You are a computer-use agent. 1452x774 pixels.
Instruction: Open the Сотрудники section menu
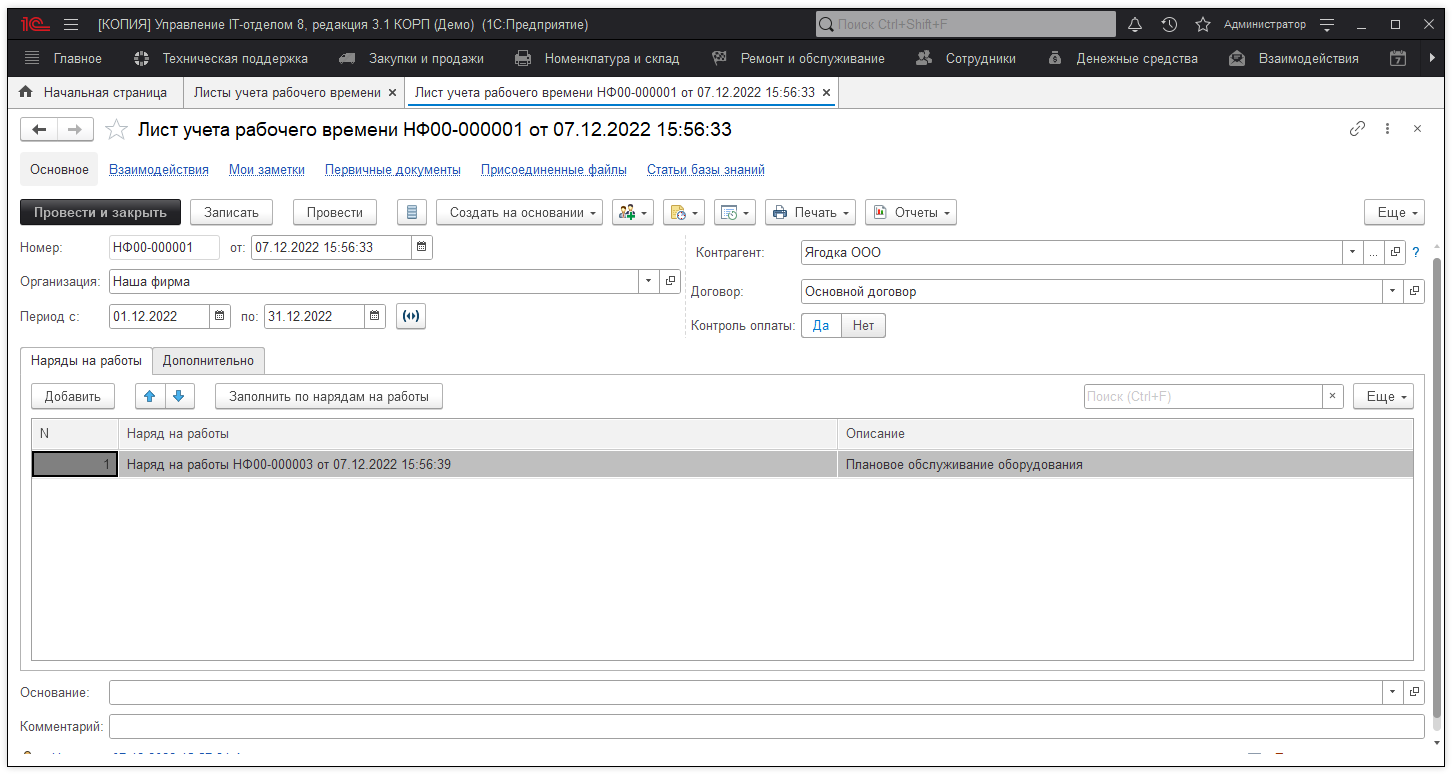pyautogui.click(x=966, y=58)
